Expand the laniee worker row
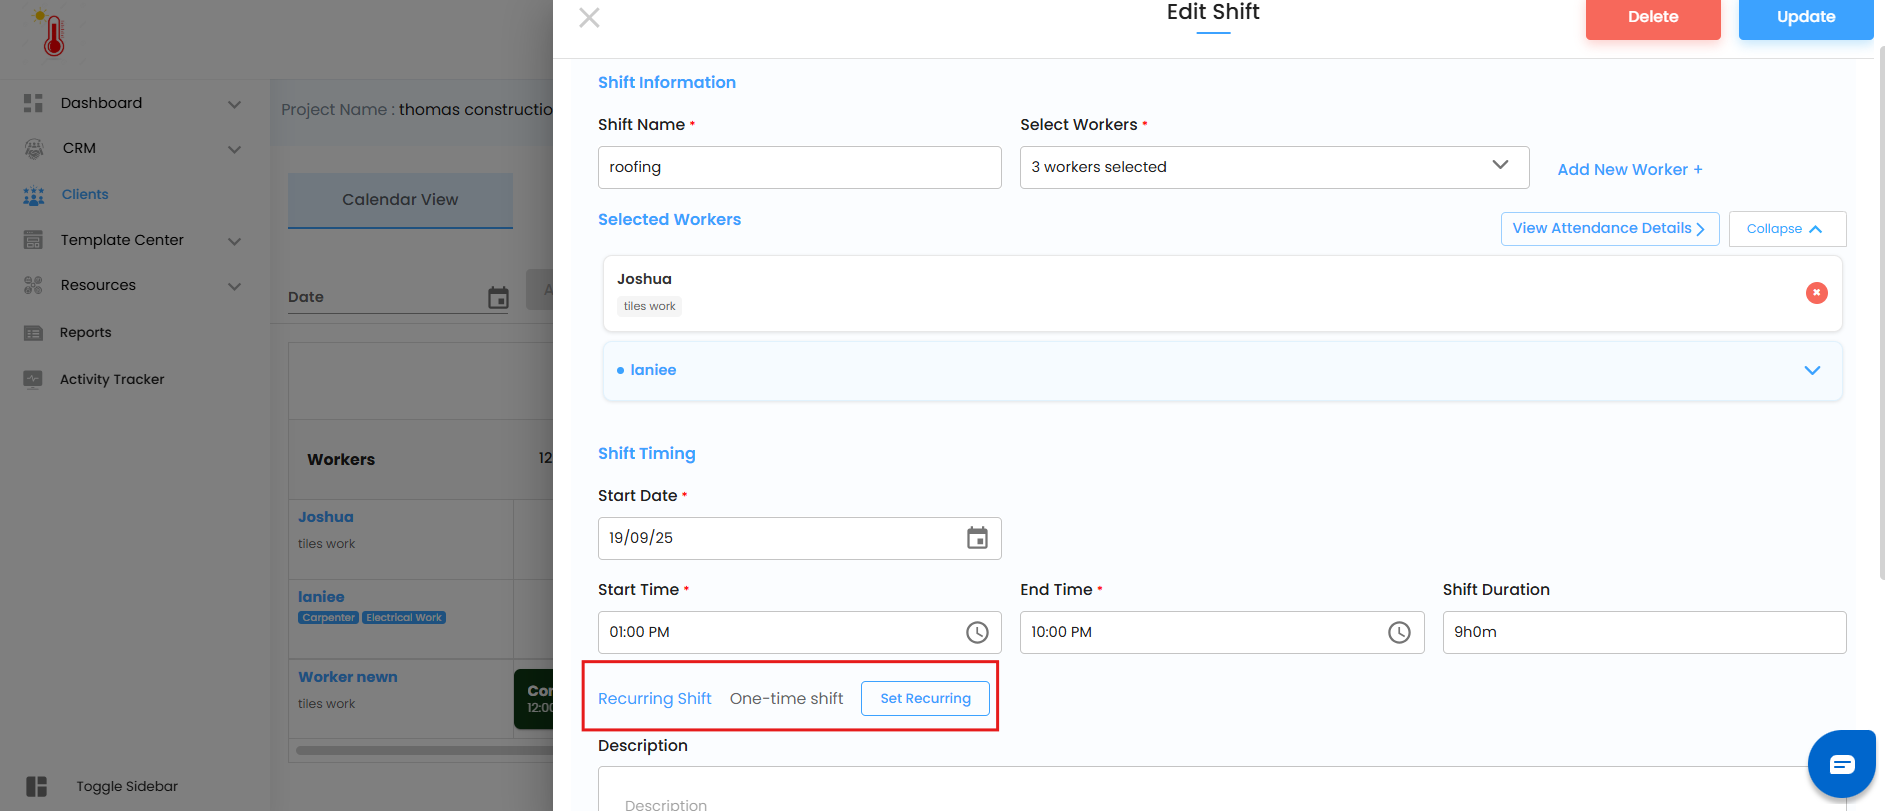The width and height of the screenshot is (1885, 811). (1811, 370)
